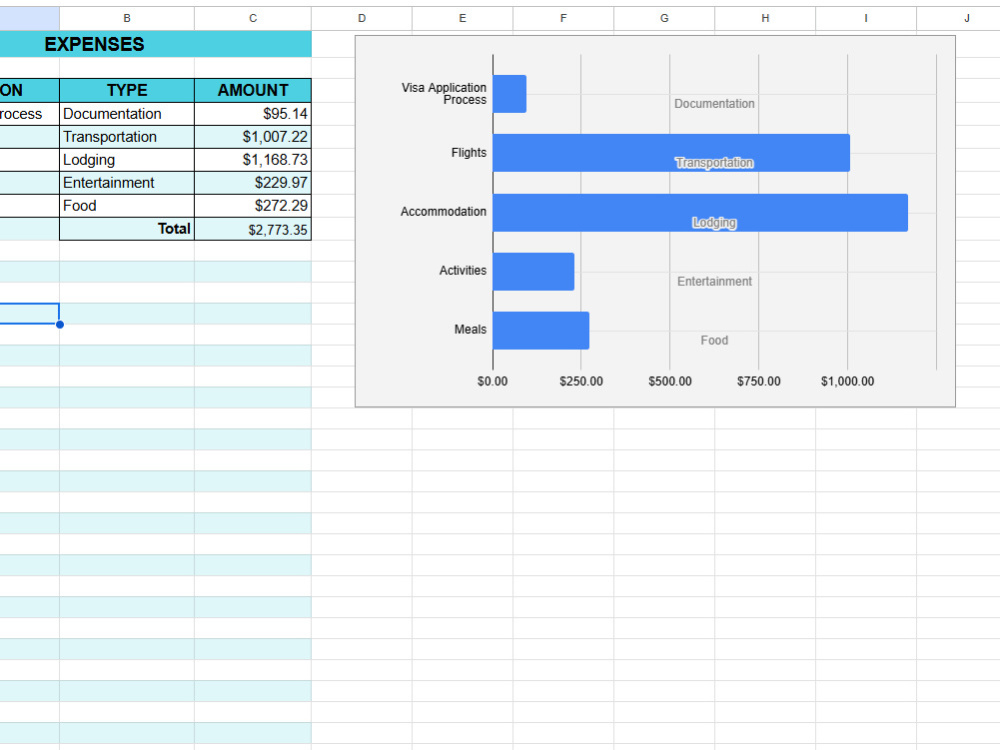Image resolution: width=1000 pixels, height=750 pixels.
Task: Select the Lodging type cell
Action: point(127,160)
